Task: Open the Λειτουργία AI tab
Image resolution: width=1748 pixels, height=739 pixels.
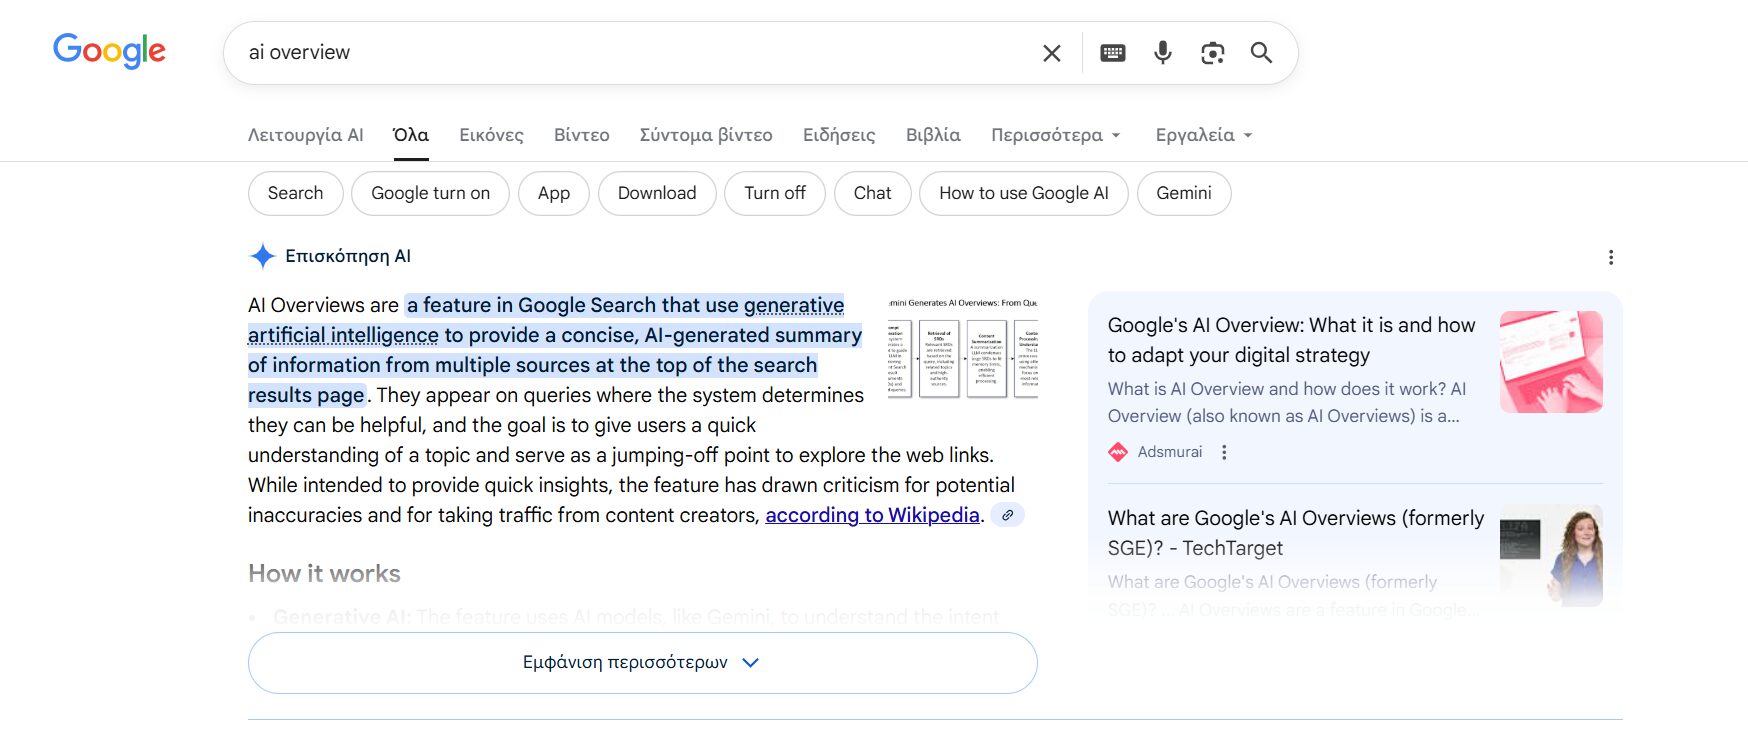Action: pos(305,135)
